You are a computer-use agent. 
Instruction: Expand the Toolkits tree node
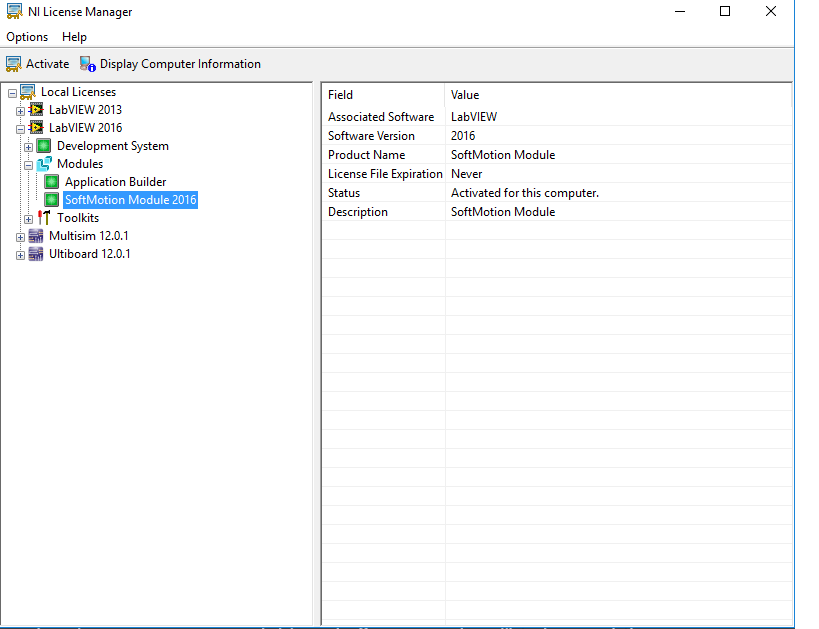pos(29,218)
